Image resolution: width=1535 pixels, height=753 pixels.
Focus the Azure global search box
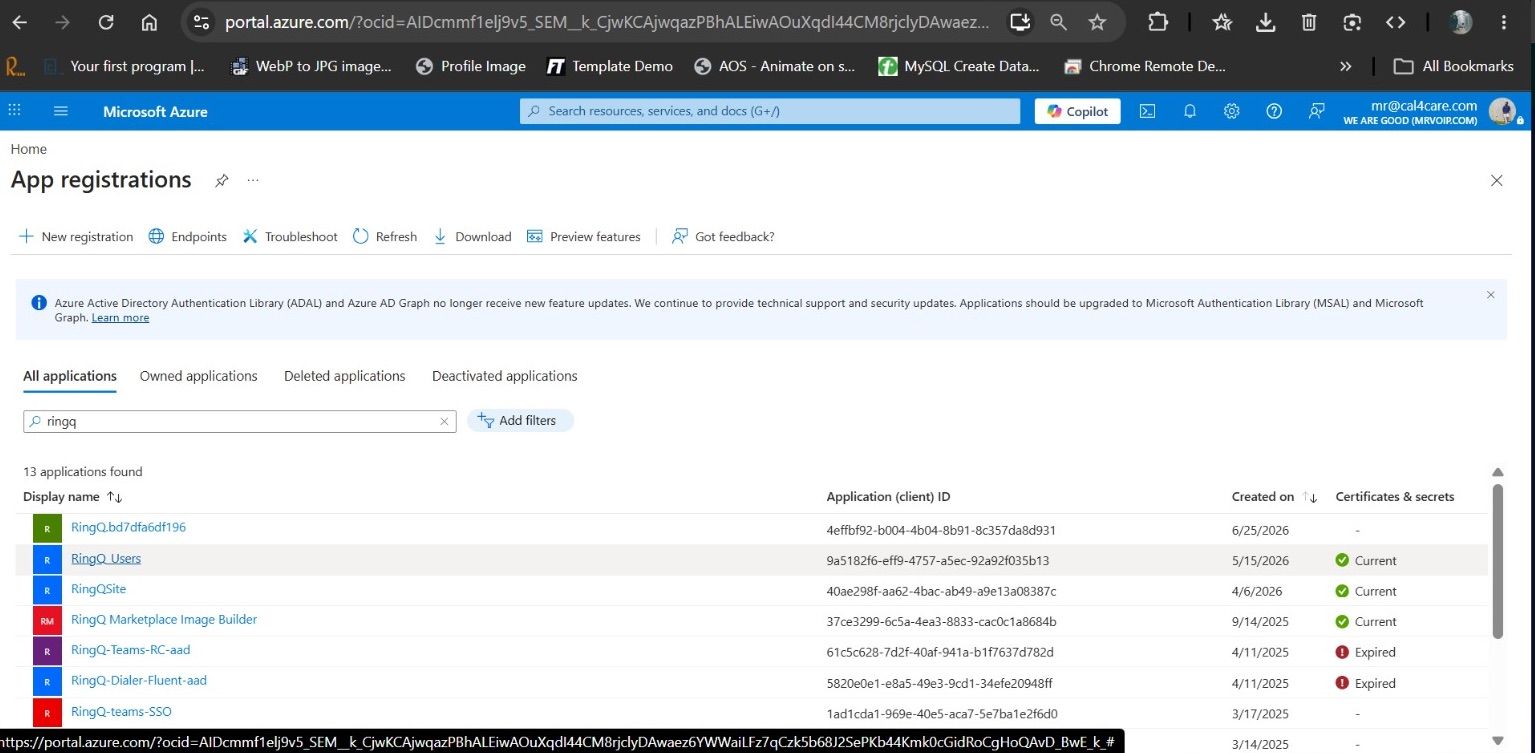pyautogui.click(x=770, y=111)
